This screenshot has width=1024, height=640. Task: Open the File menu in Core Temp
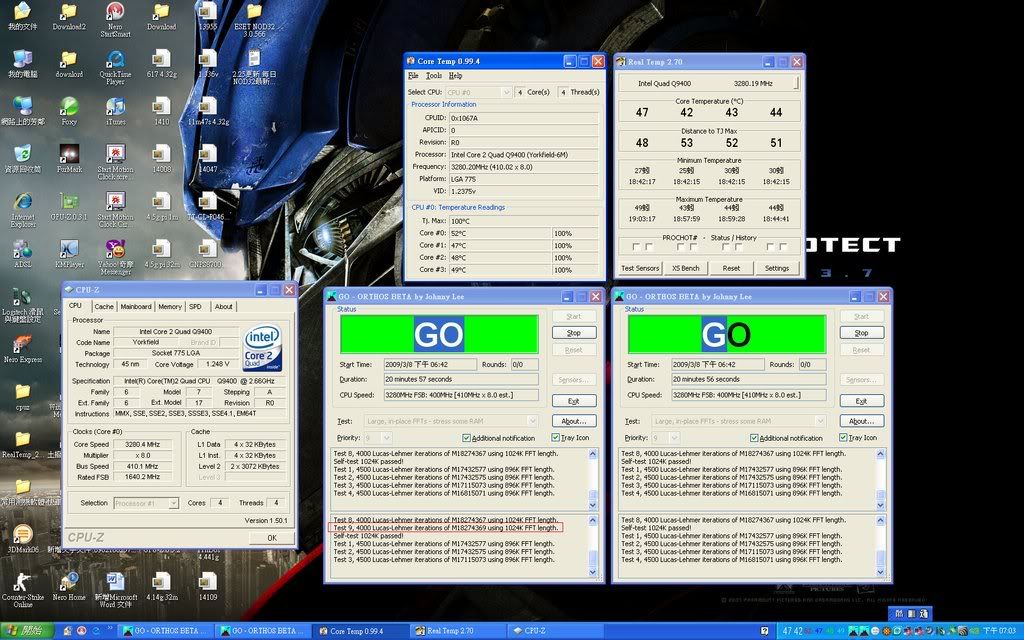point(413,76)
